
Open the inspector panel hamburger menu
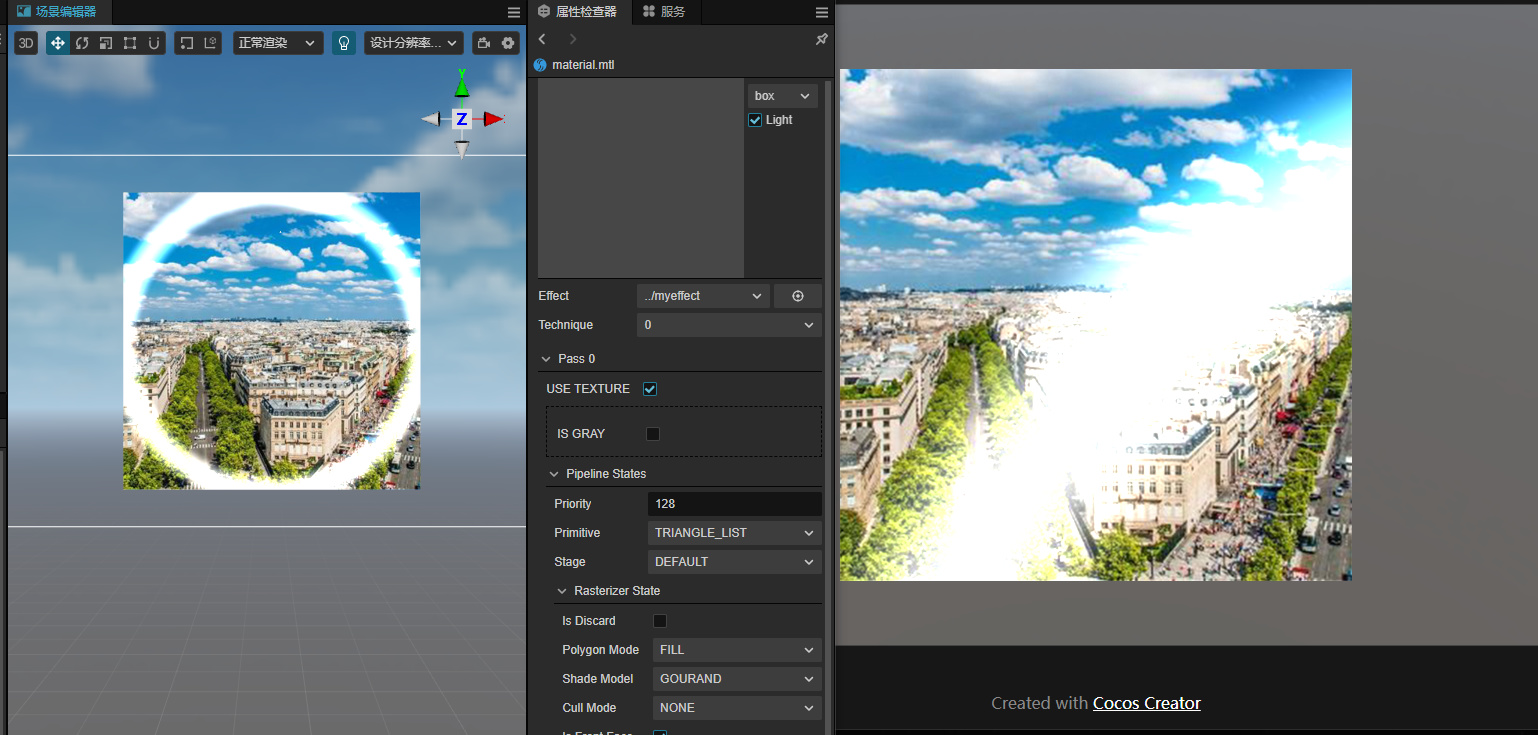click(822, 12)
